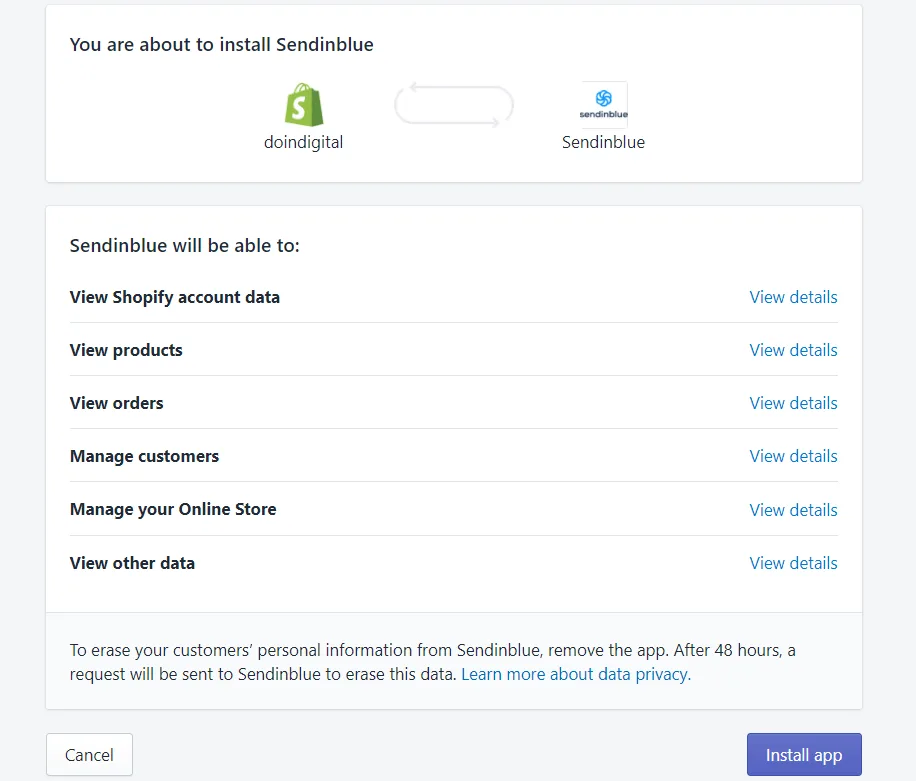Screen dimensions: 916x781
Task: Click the "View orders" permission text
Action: point(116,403)
